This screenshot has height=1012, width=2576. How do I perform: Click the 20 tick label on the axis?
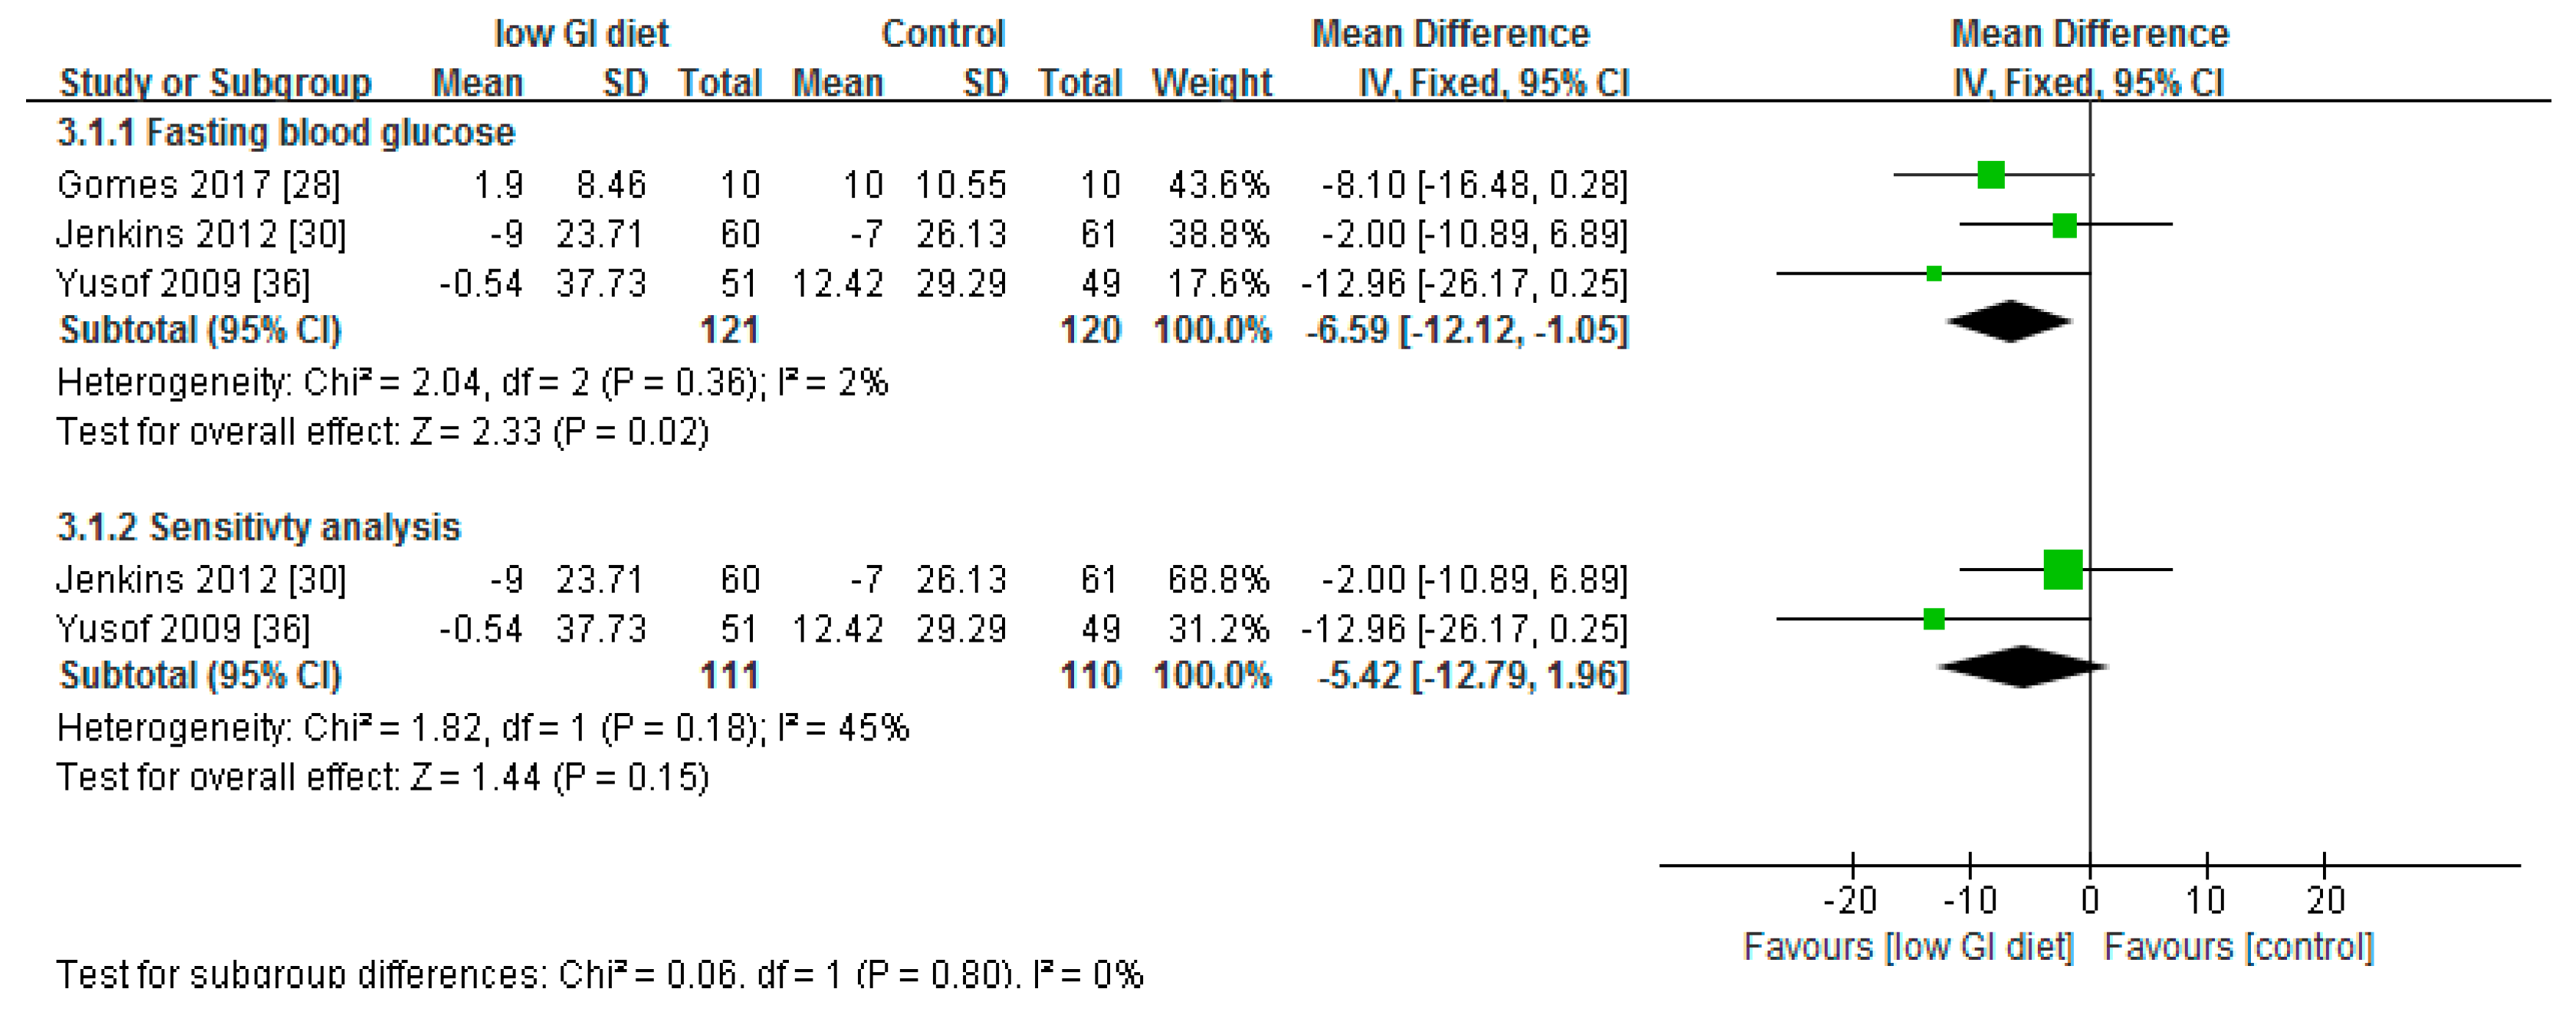(x=2325, y=901)
